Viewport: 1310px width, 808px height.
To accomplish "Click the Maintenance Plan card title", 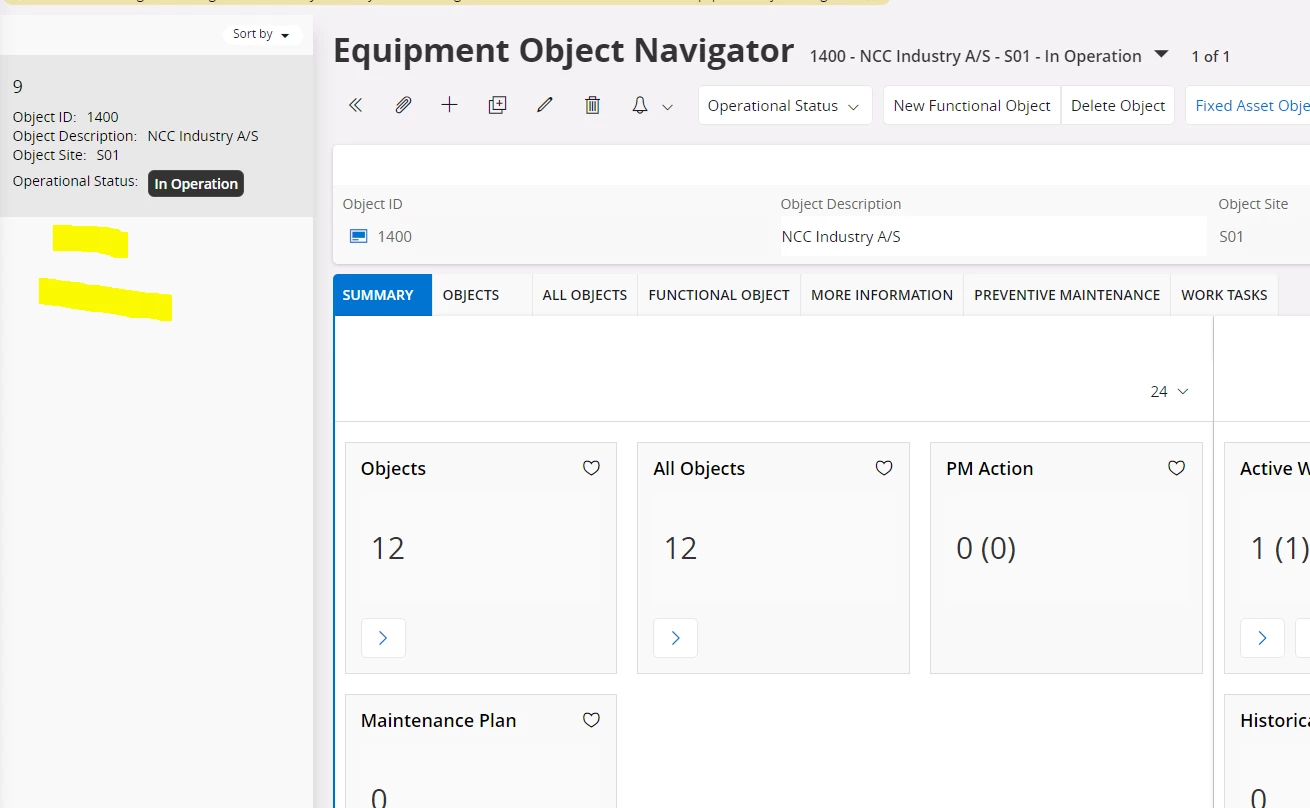I will pos(439,720).
